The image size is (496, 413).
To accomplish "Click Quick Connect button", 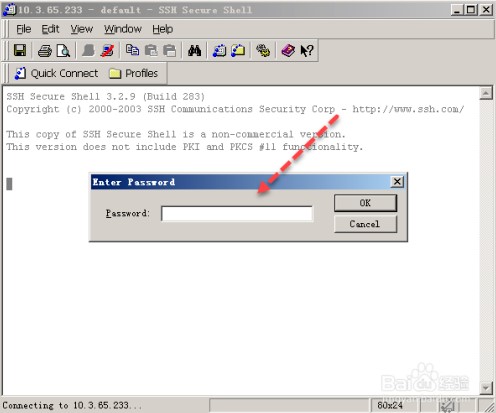I will pos(56,73).
